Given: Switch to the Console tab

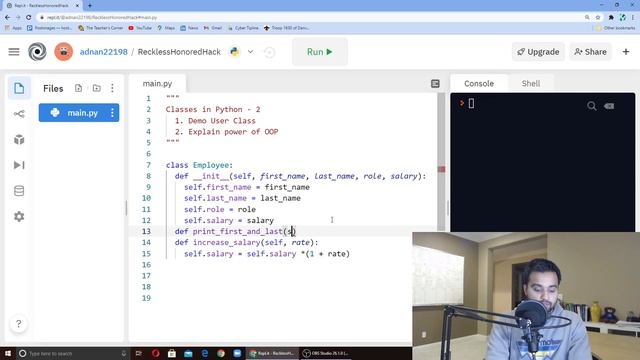Looking at the screenshot, I should pos(479,83).
